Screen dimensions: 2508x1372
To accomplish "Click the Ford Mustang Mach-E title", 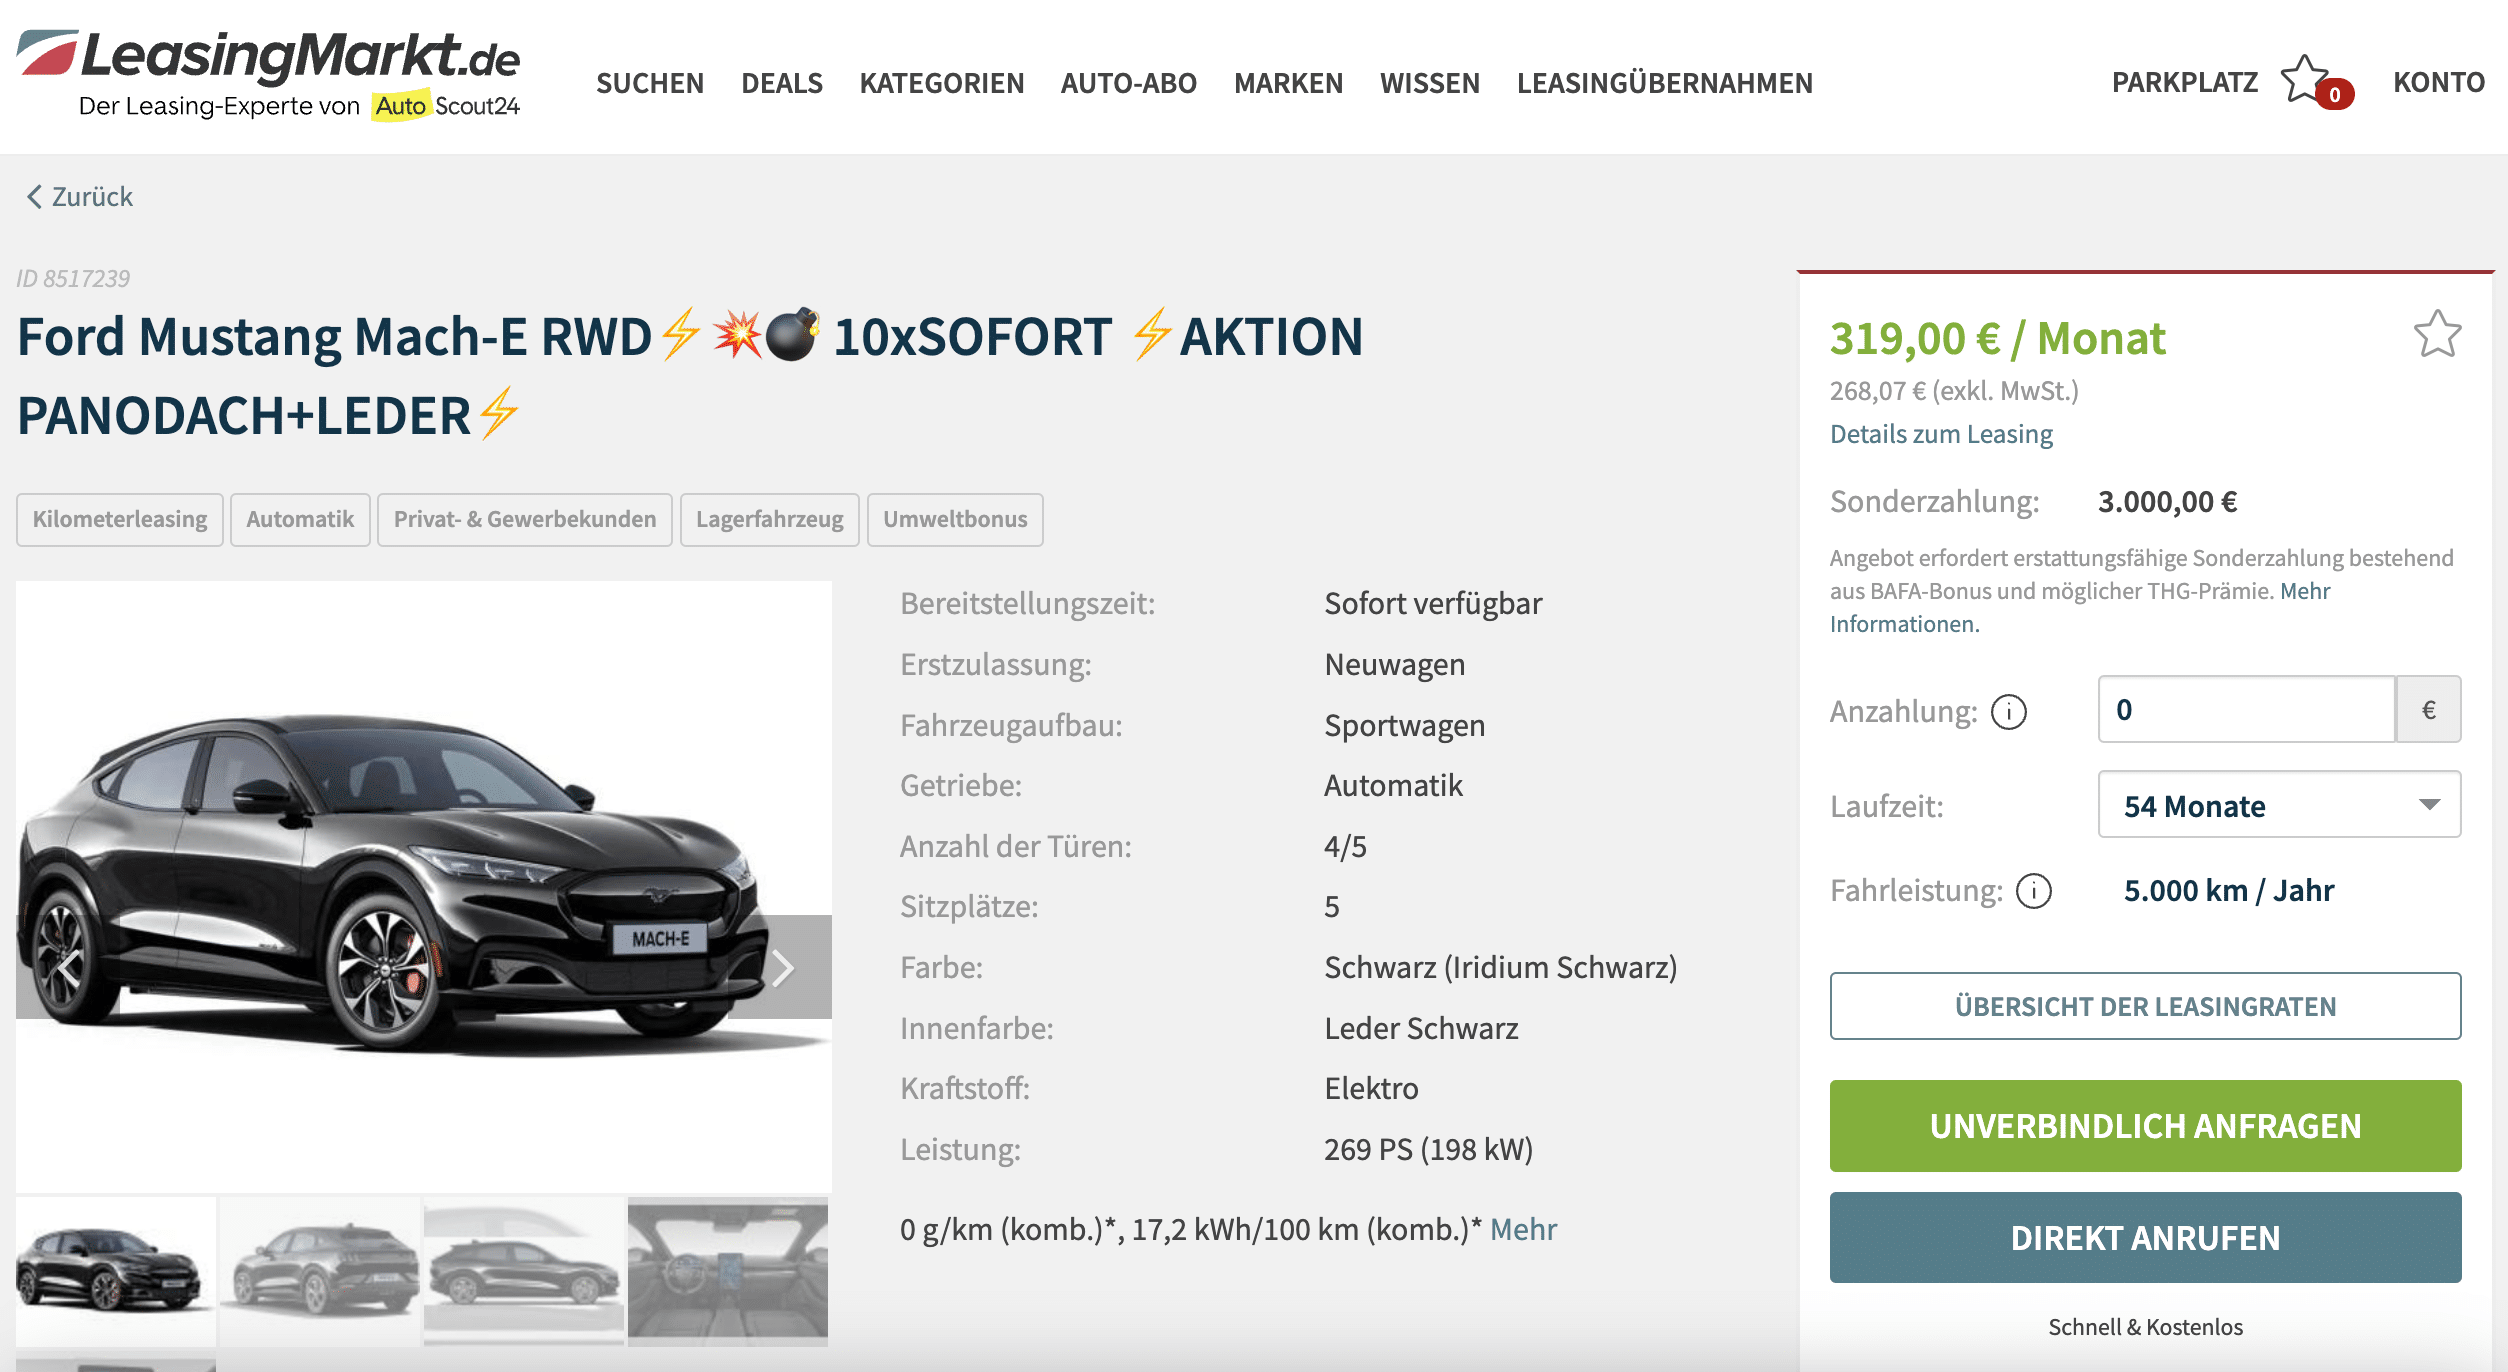I will point(690,375).
